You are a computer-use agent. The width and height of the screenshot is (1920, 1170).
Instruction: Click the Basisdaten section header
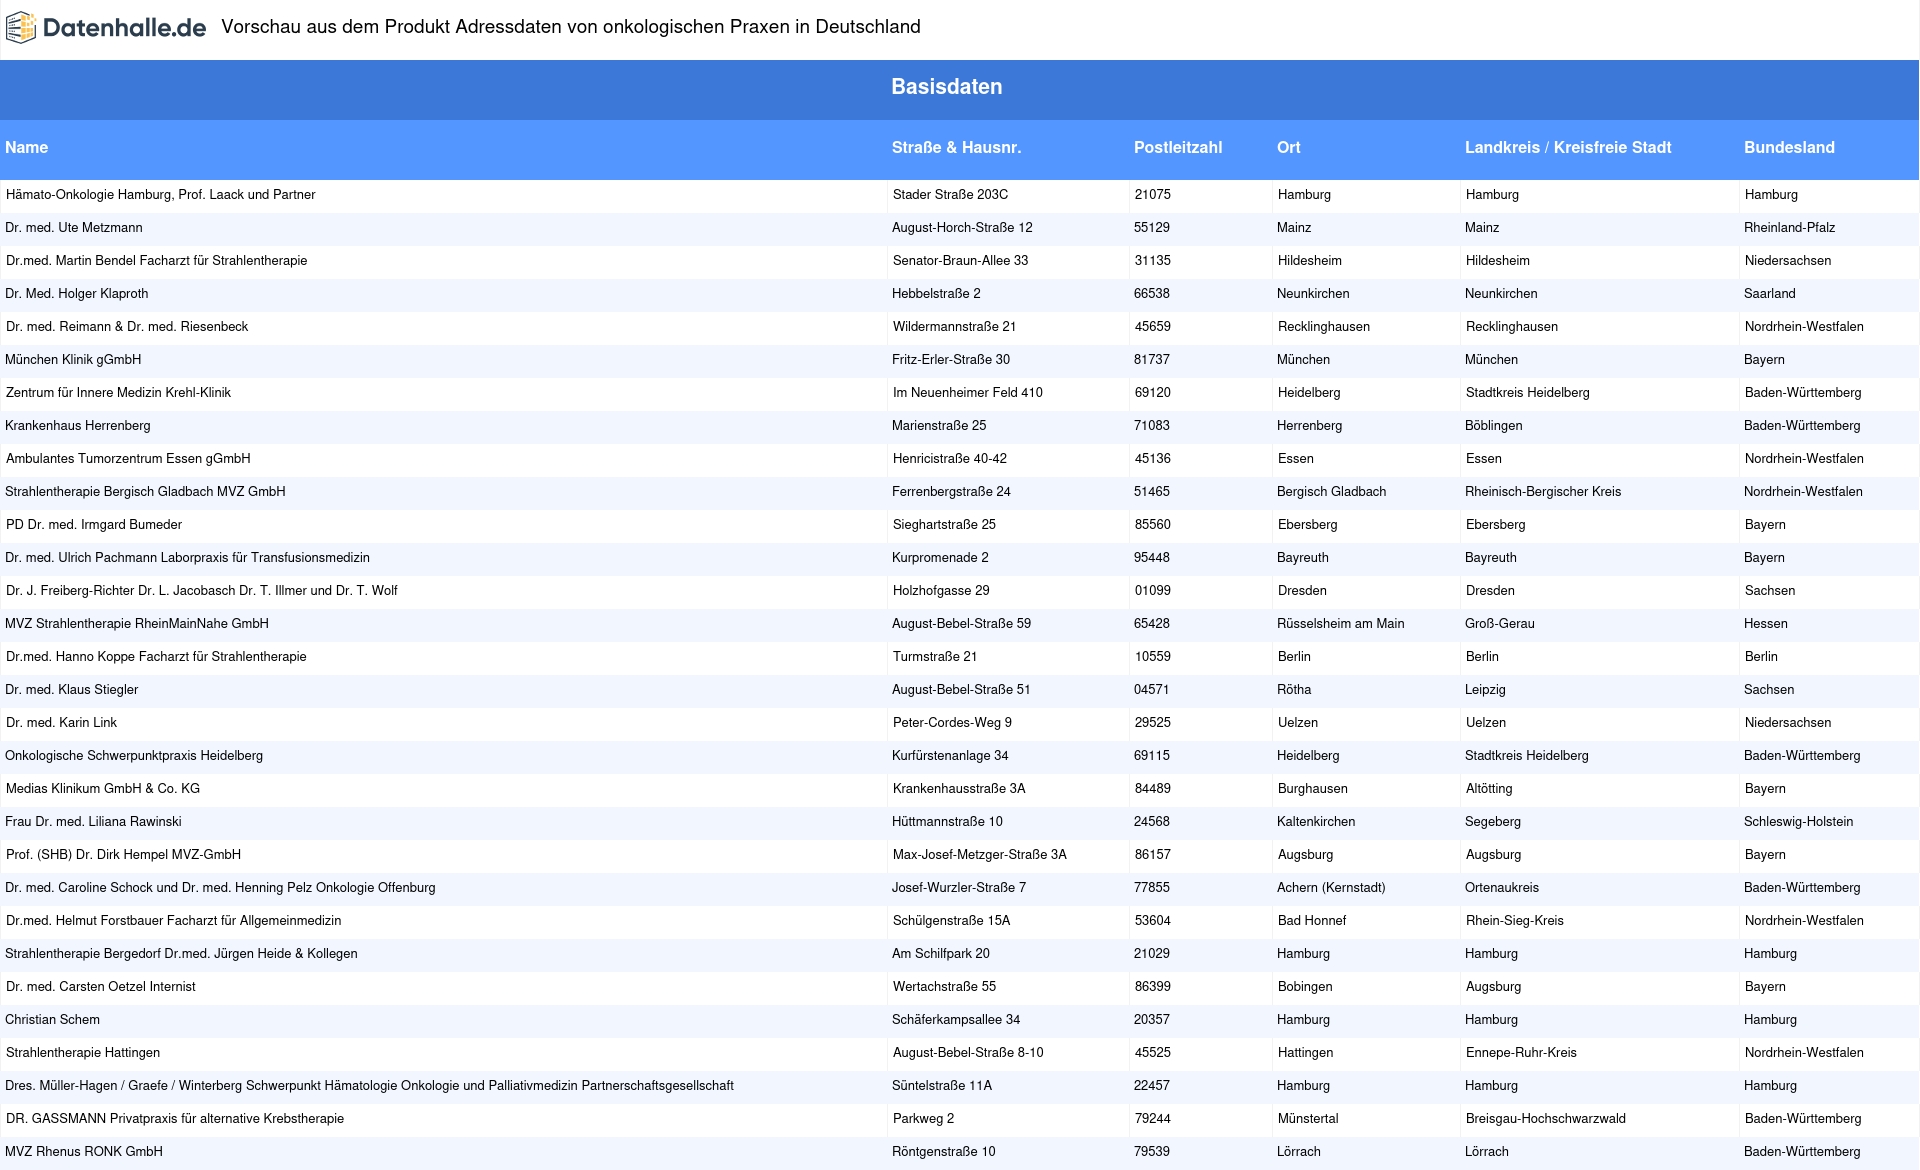click(947, 87)
